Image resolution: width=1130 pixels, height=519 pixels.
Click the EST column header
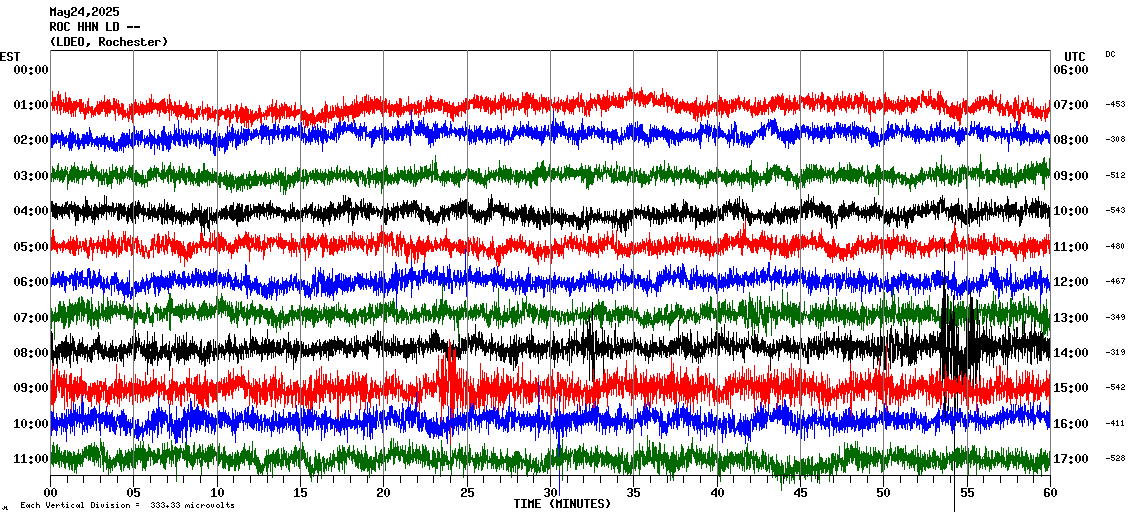click(10, 56)
